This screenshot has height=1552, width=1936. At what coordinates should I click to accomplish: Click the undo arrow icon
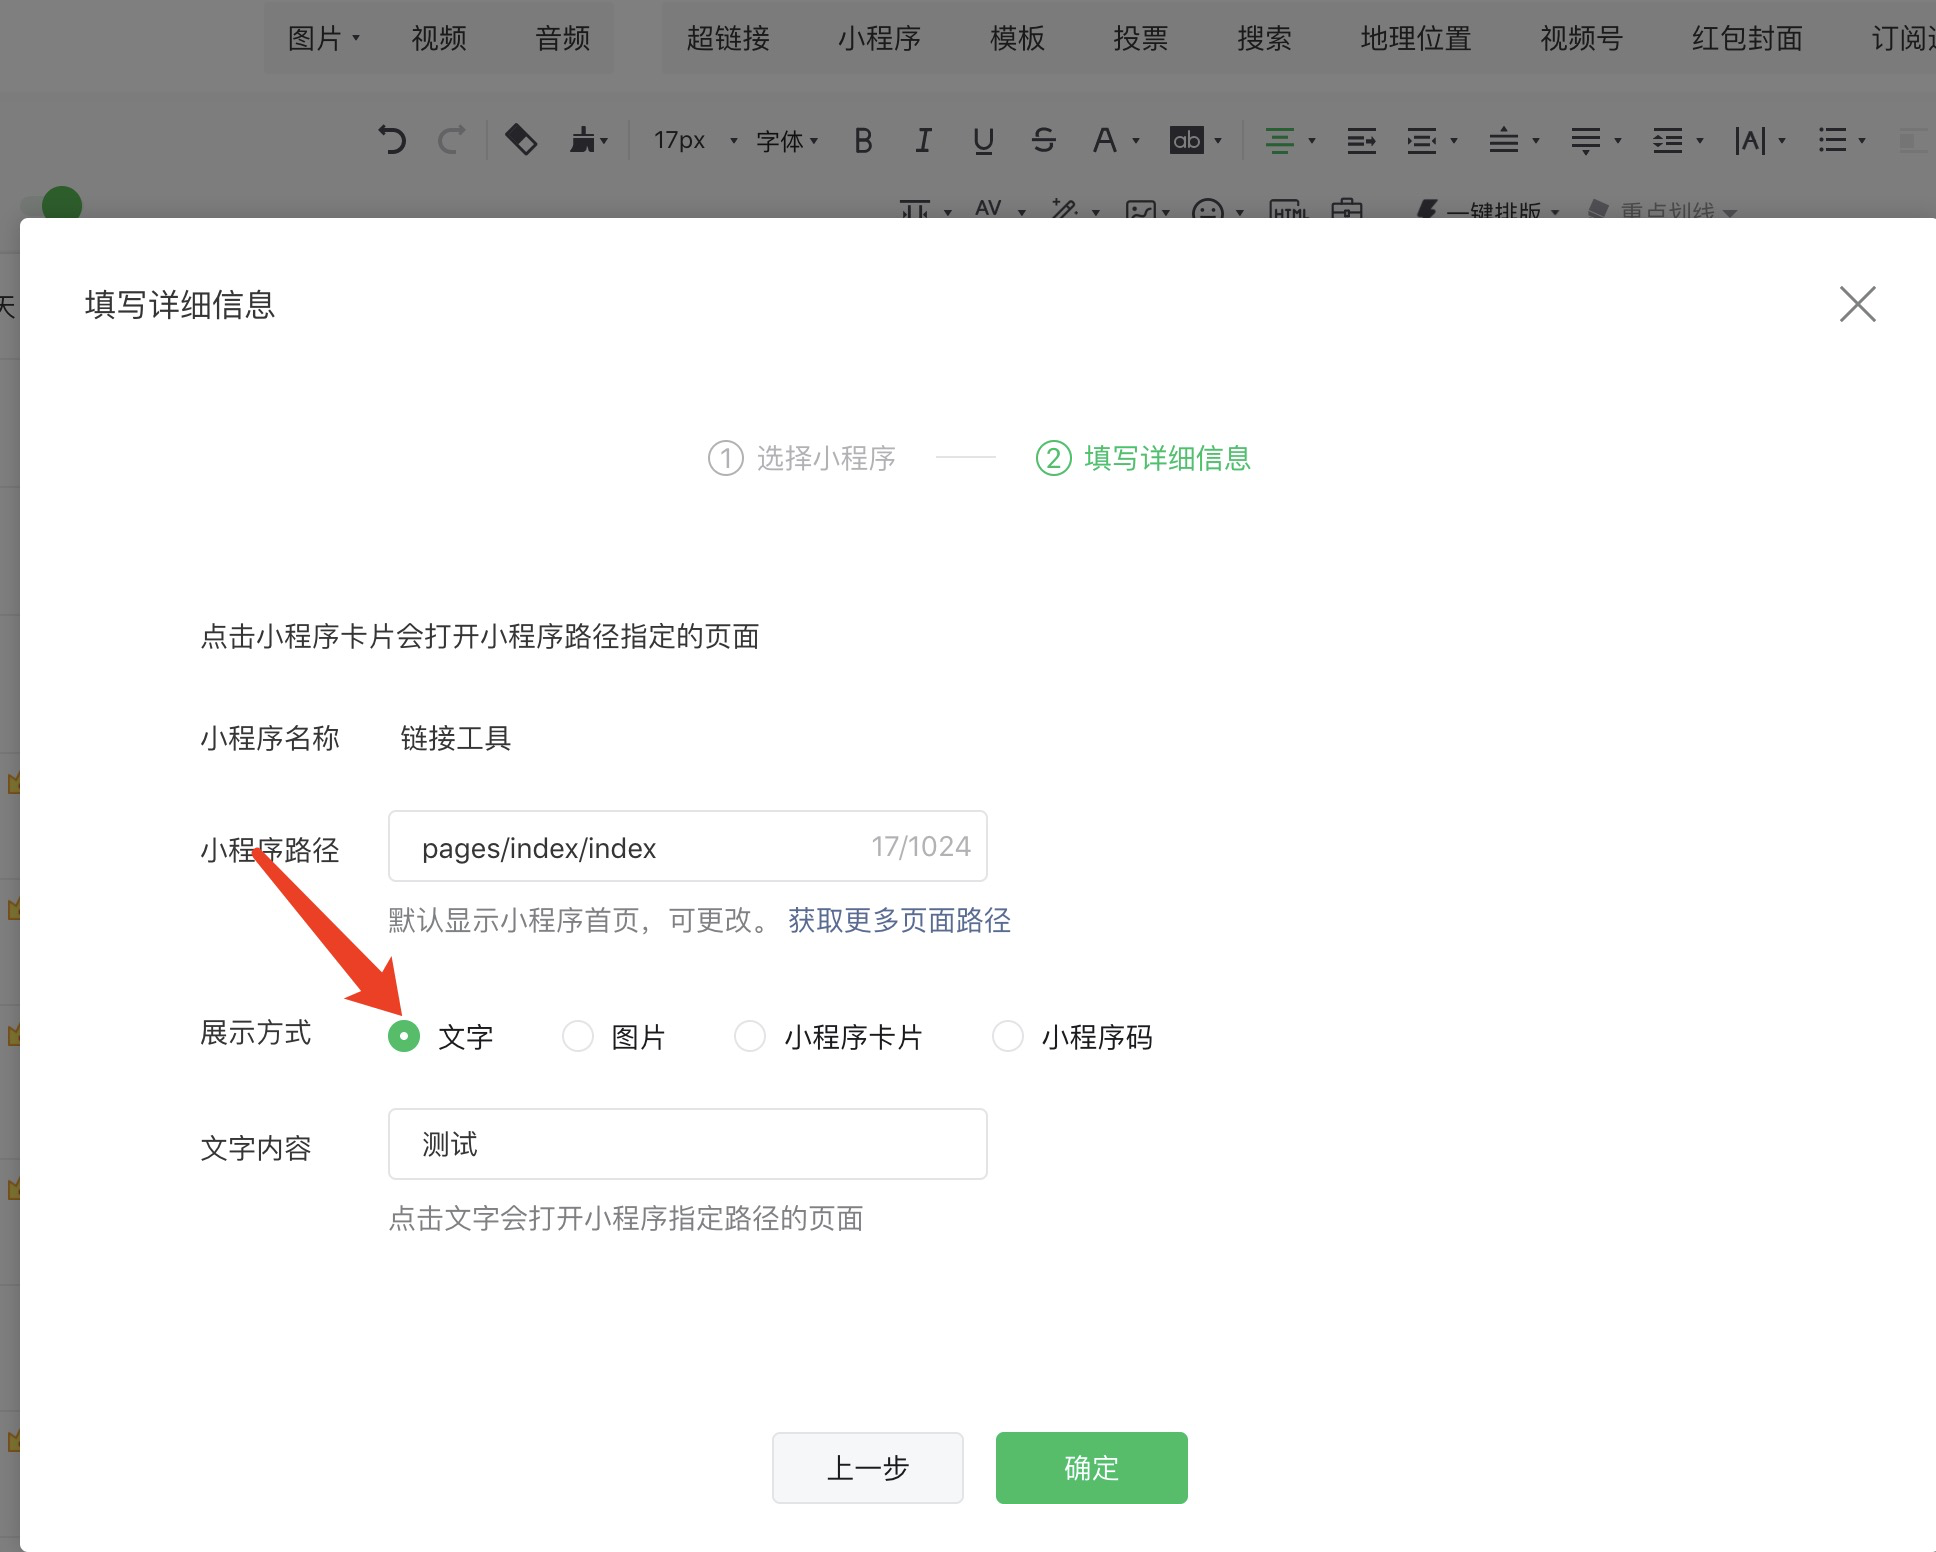[392, 140]
